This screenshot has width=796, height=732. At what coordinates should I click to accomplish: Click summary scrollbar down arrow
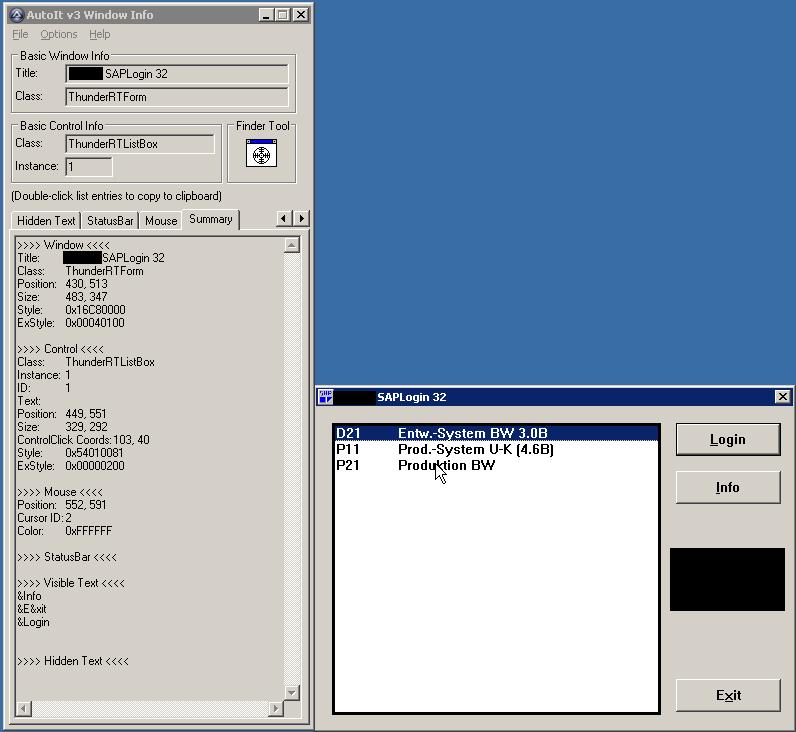(292, 692)
